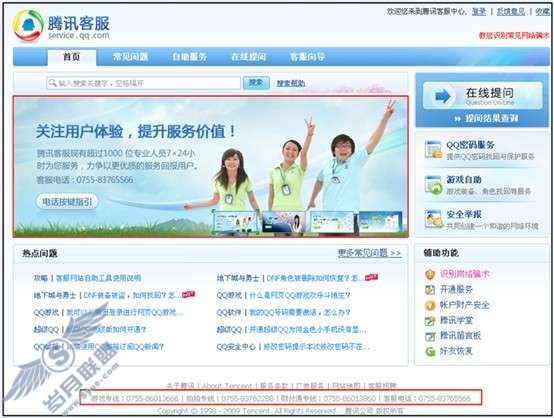Open the 客服向导 tab
The height and width of the screenshot is (418, 554).
pos(307,57)
